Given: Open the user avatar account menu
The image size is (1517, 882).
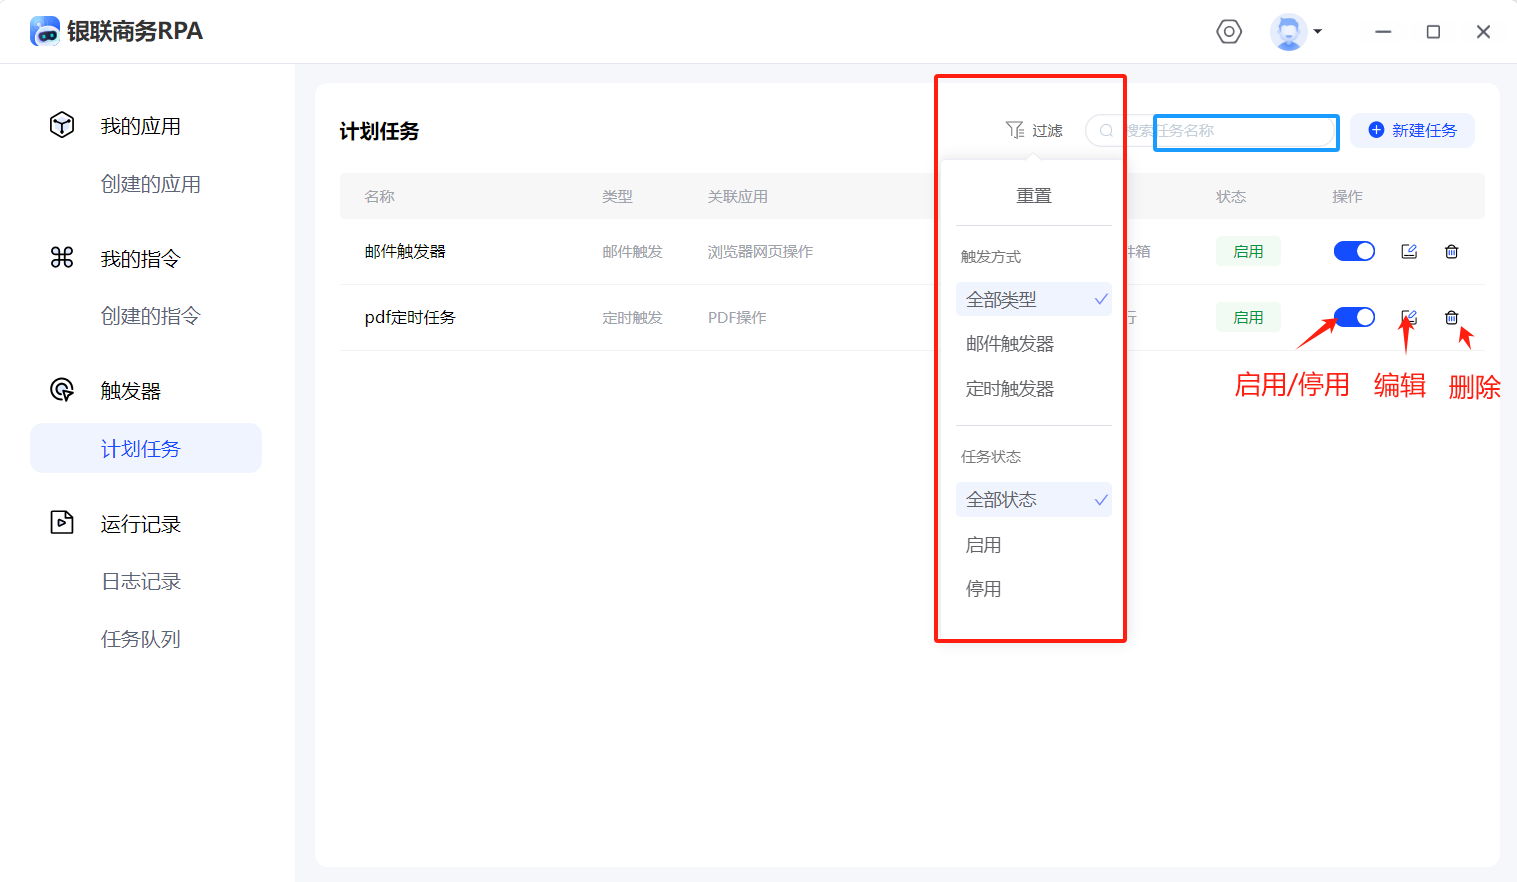Looking at the screenshot, I should click(x=1295, y=32).
